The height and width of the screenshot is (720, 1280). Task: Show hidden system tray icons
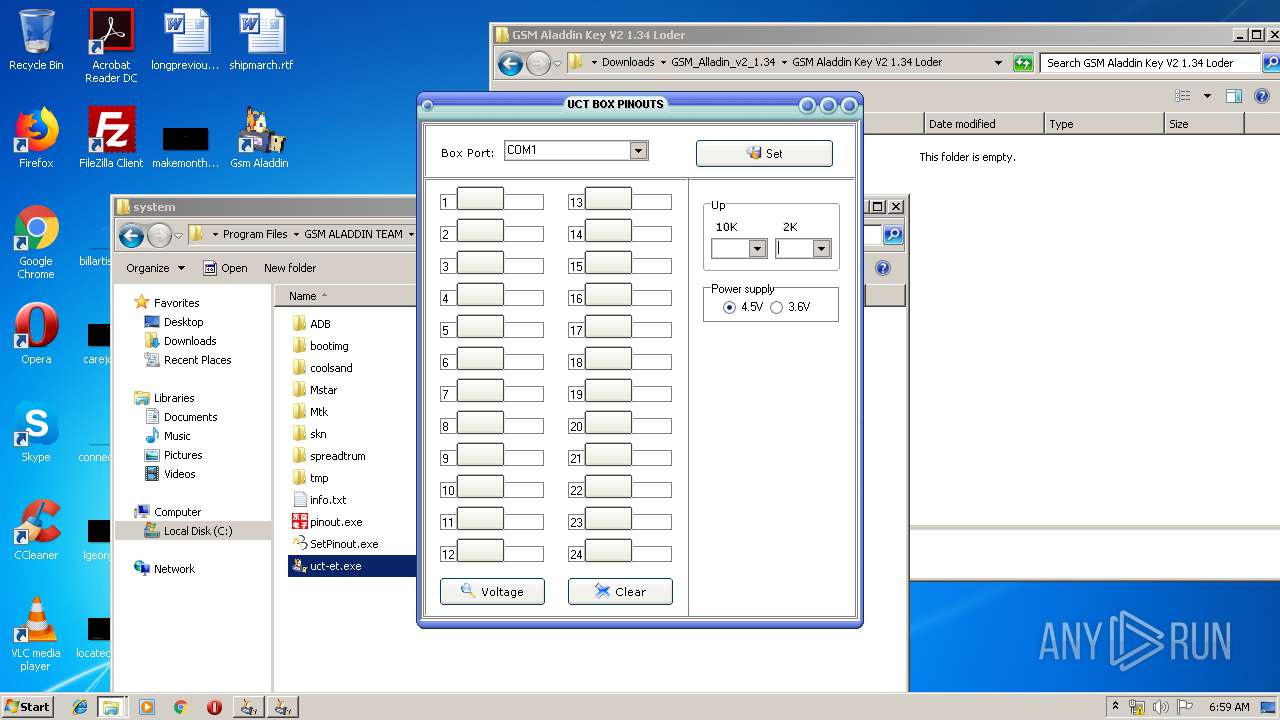pos(1115,706)
